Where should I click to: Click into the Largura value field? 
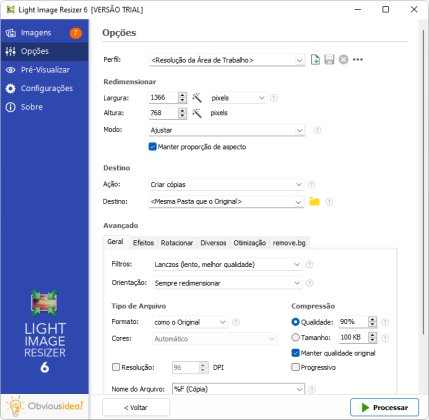point(163,98)
